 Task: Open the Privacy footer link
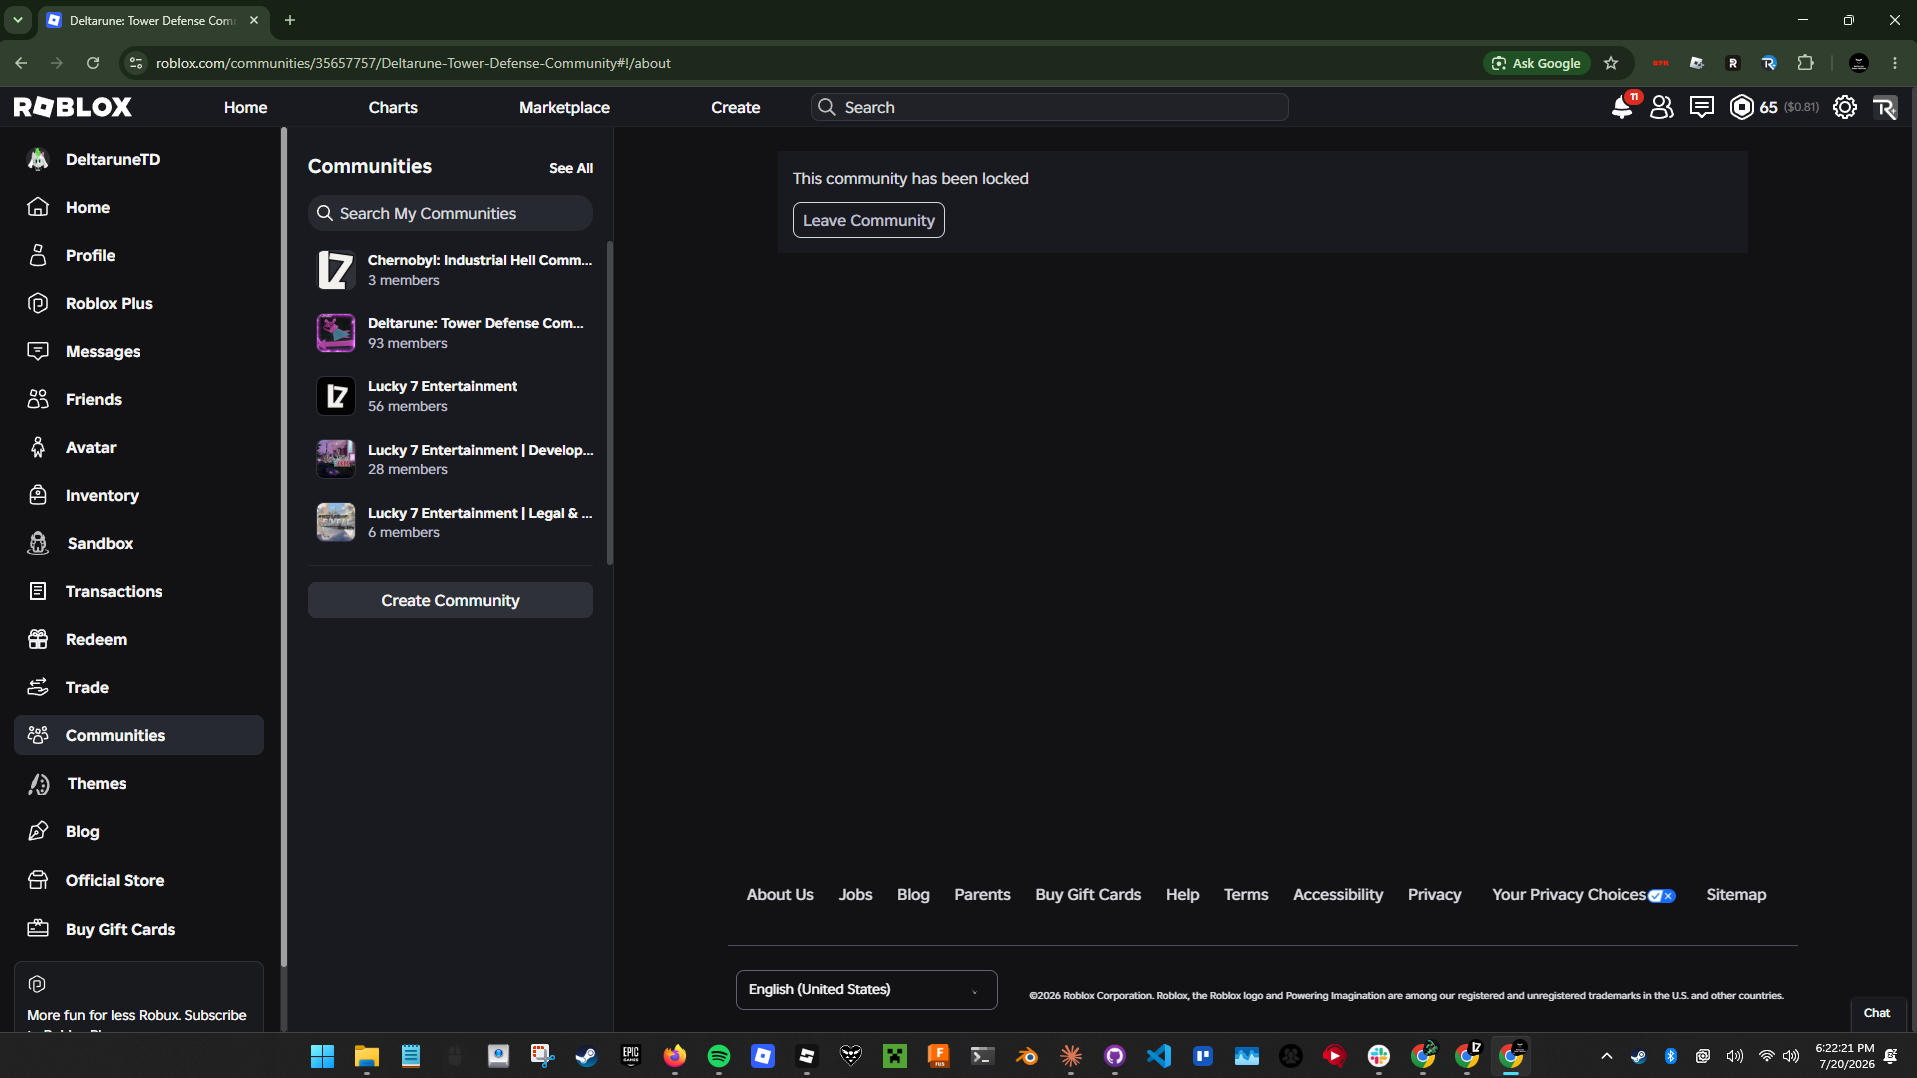[x=1434, y=895]
